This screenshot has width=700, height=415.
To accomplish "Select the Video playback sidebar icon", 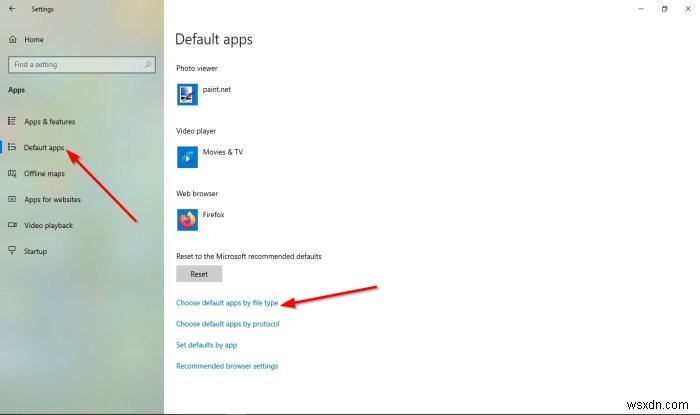I will point(12,225).
